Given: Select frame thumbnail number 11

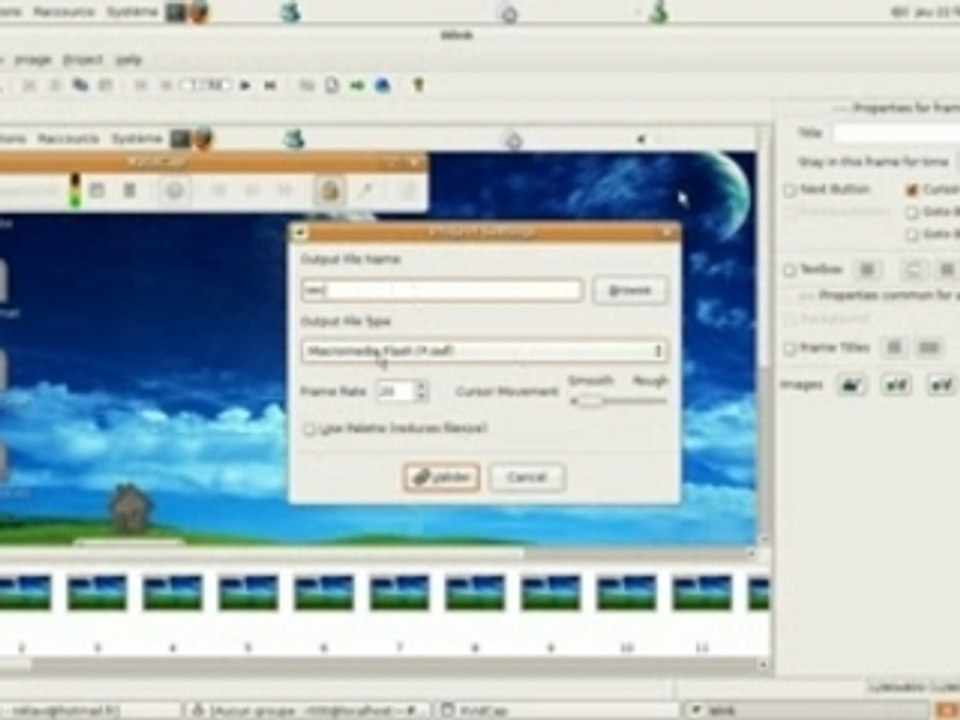Looking at the screenshot, I should (702, 592).
